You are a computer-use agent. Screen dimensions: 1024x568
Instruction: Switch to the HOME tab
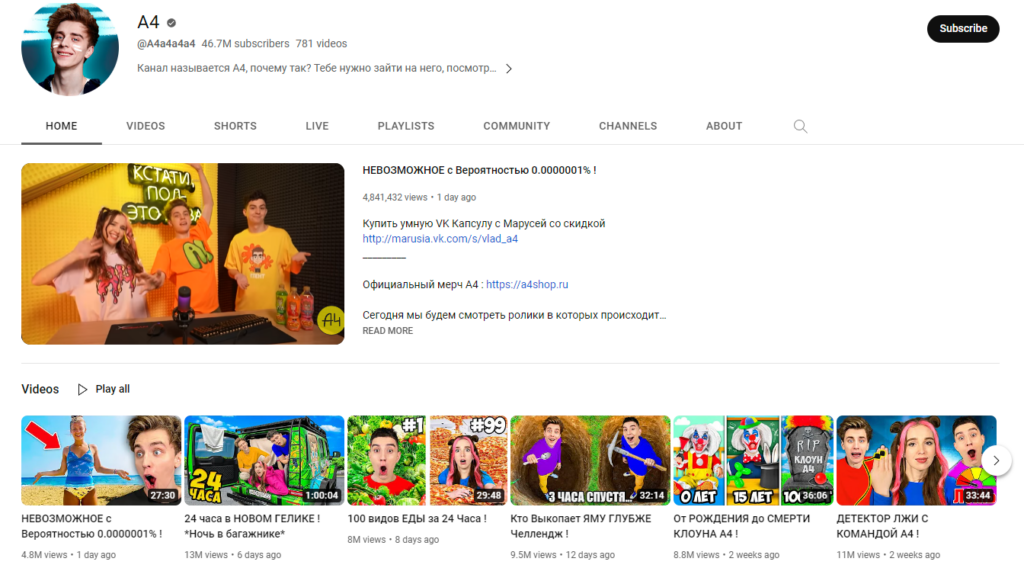pyautogui.click(x=61, y=126)
